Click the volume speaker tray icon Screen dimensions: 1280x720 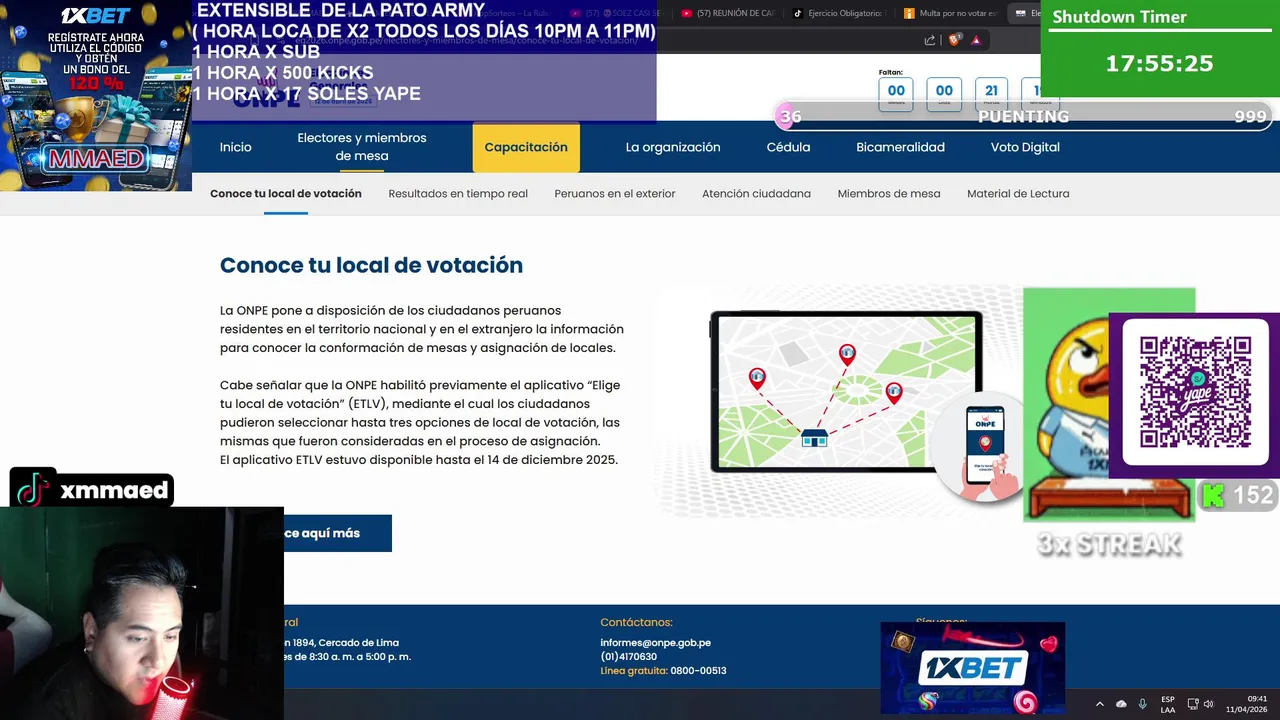tap(1208, 704)
